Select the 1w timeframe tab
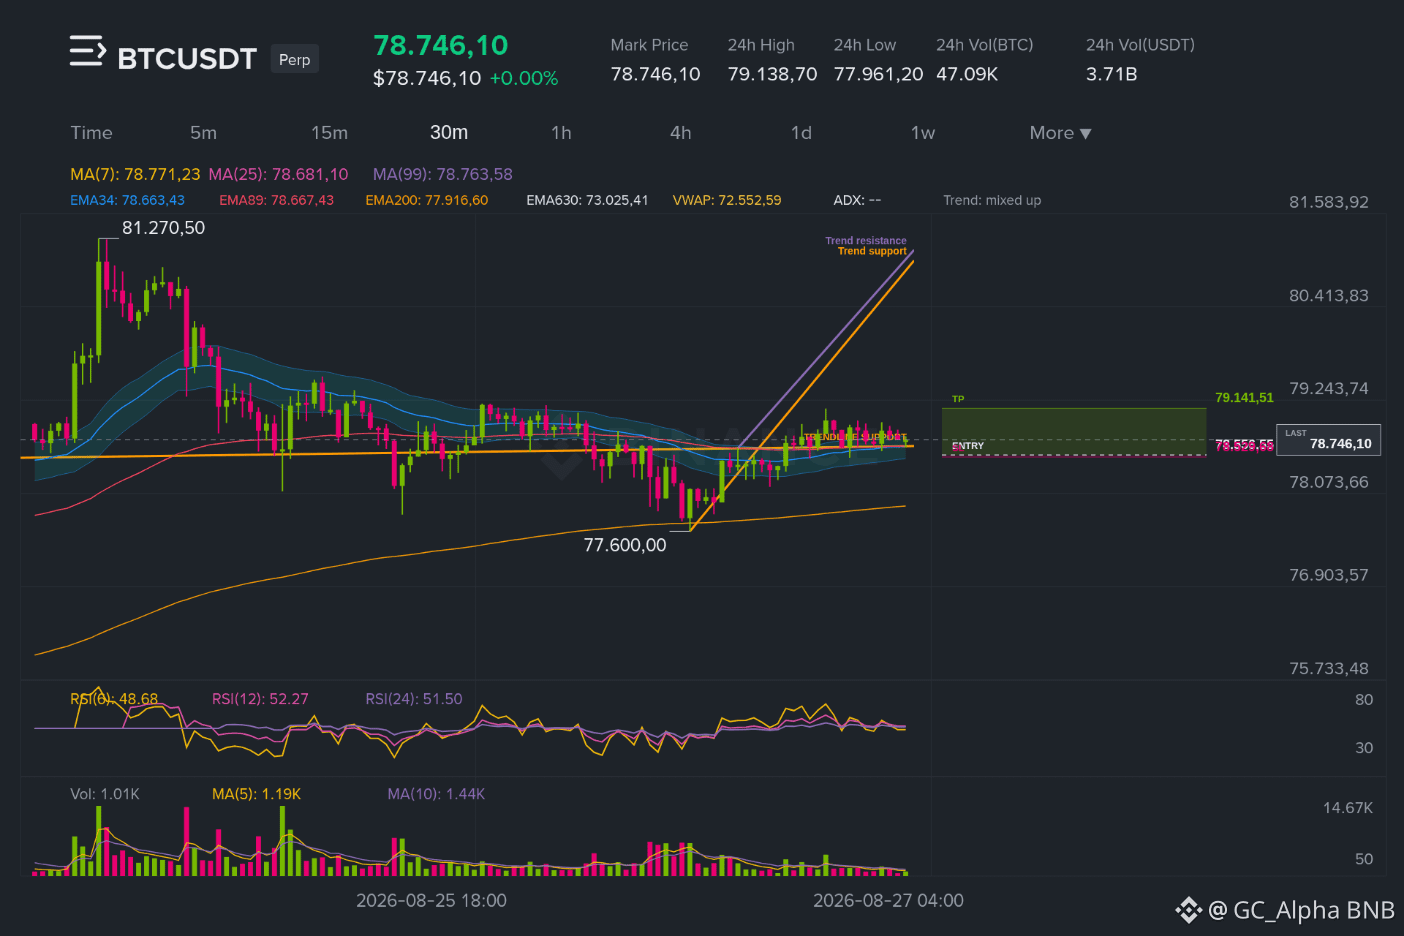 tap(922, 133)
